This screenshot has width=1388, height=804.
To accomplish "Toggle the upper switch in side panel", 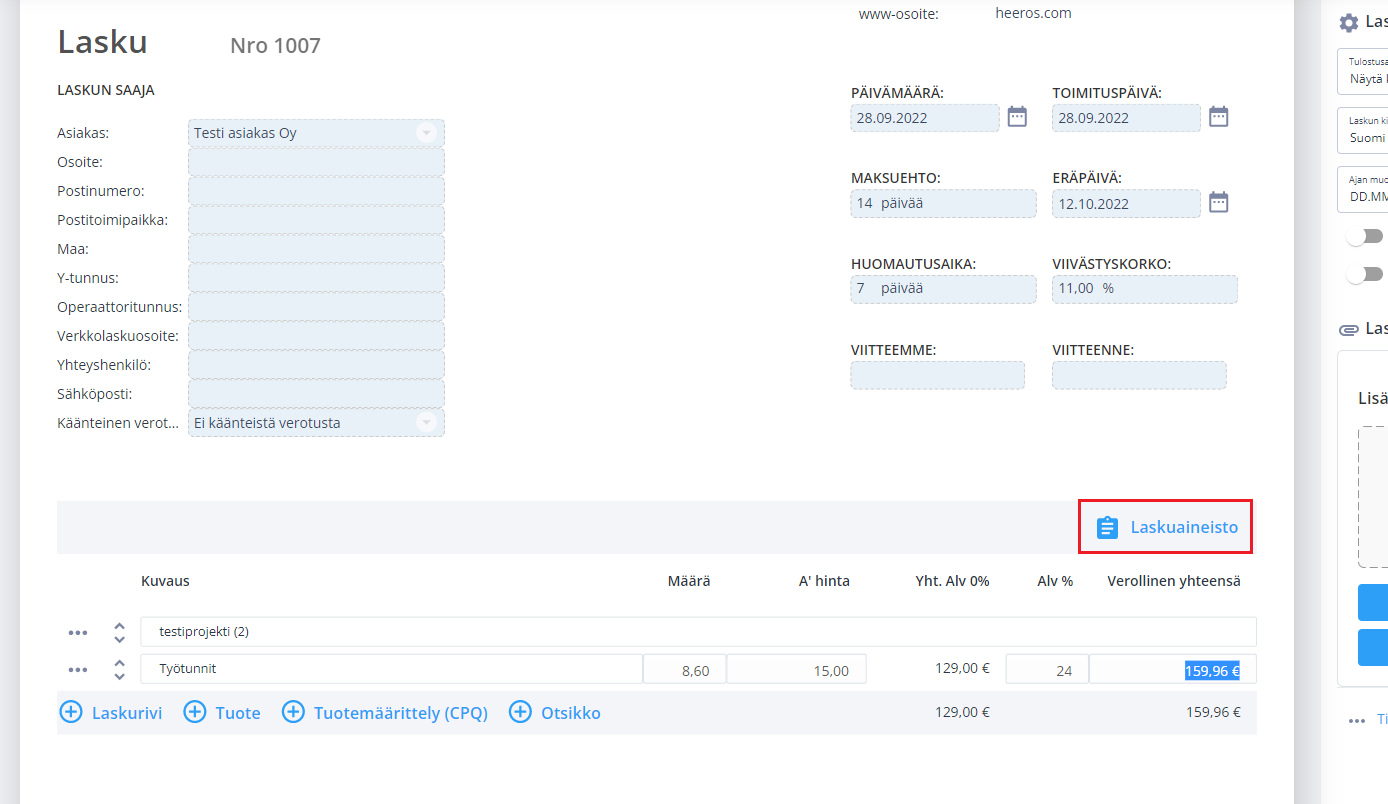I will point(1365,236).
